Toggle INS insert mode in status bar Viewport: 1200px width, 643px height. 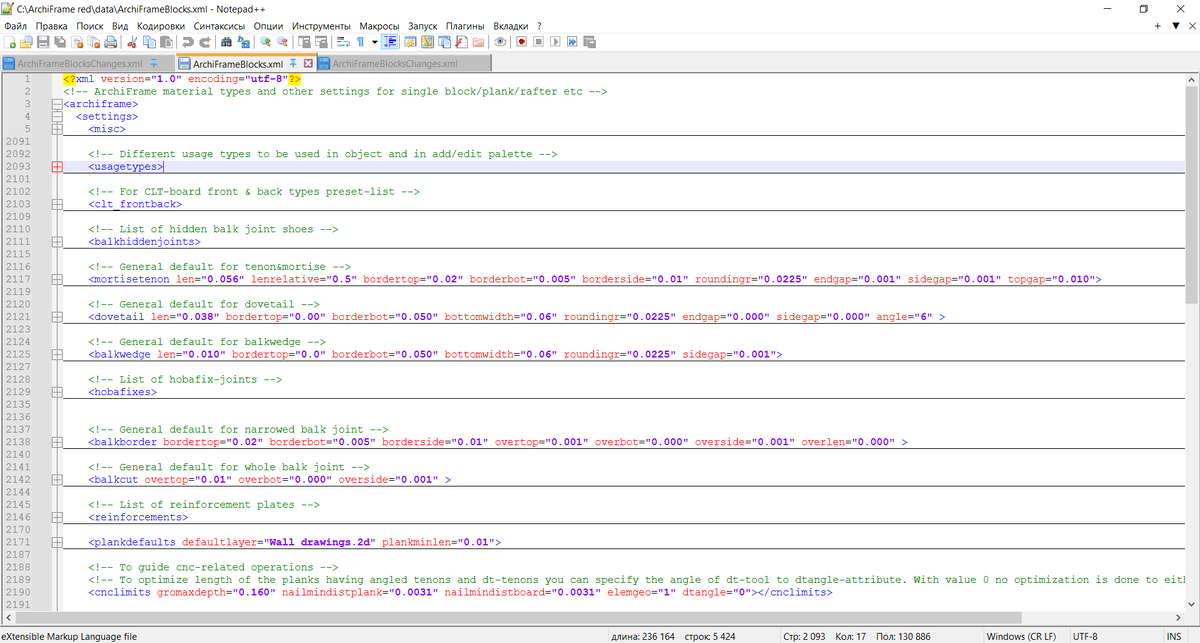[1173, 636]
